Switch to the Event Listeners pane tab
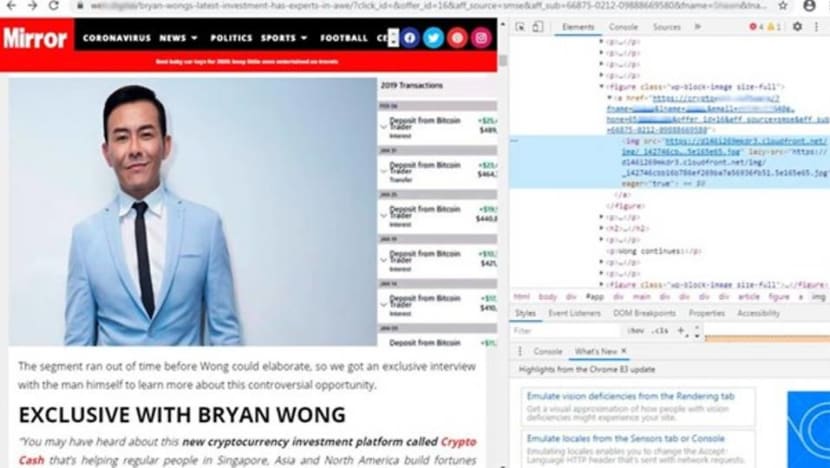The height and width of the screenshot is (468, 830). click(574, 313)
